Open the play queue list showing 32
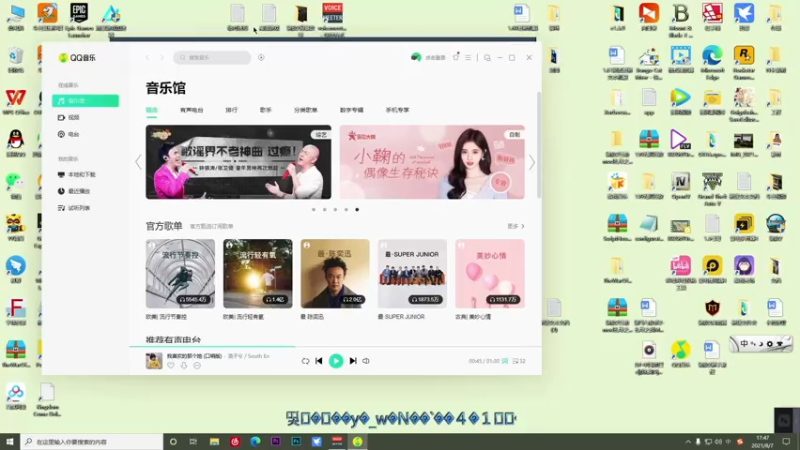 (x=519, y=361)
